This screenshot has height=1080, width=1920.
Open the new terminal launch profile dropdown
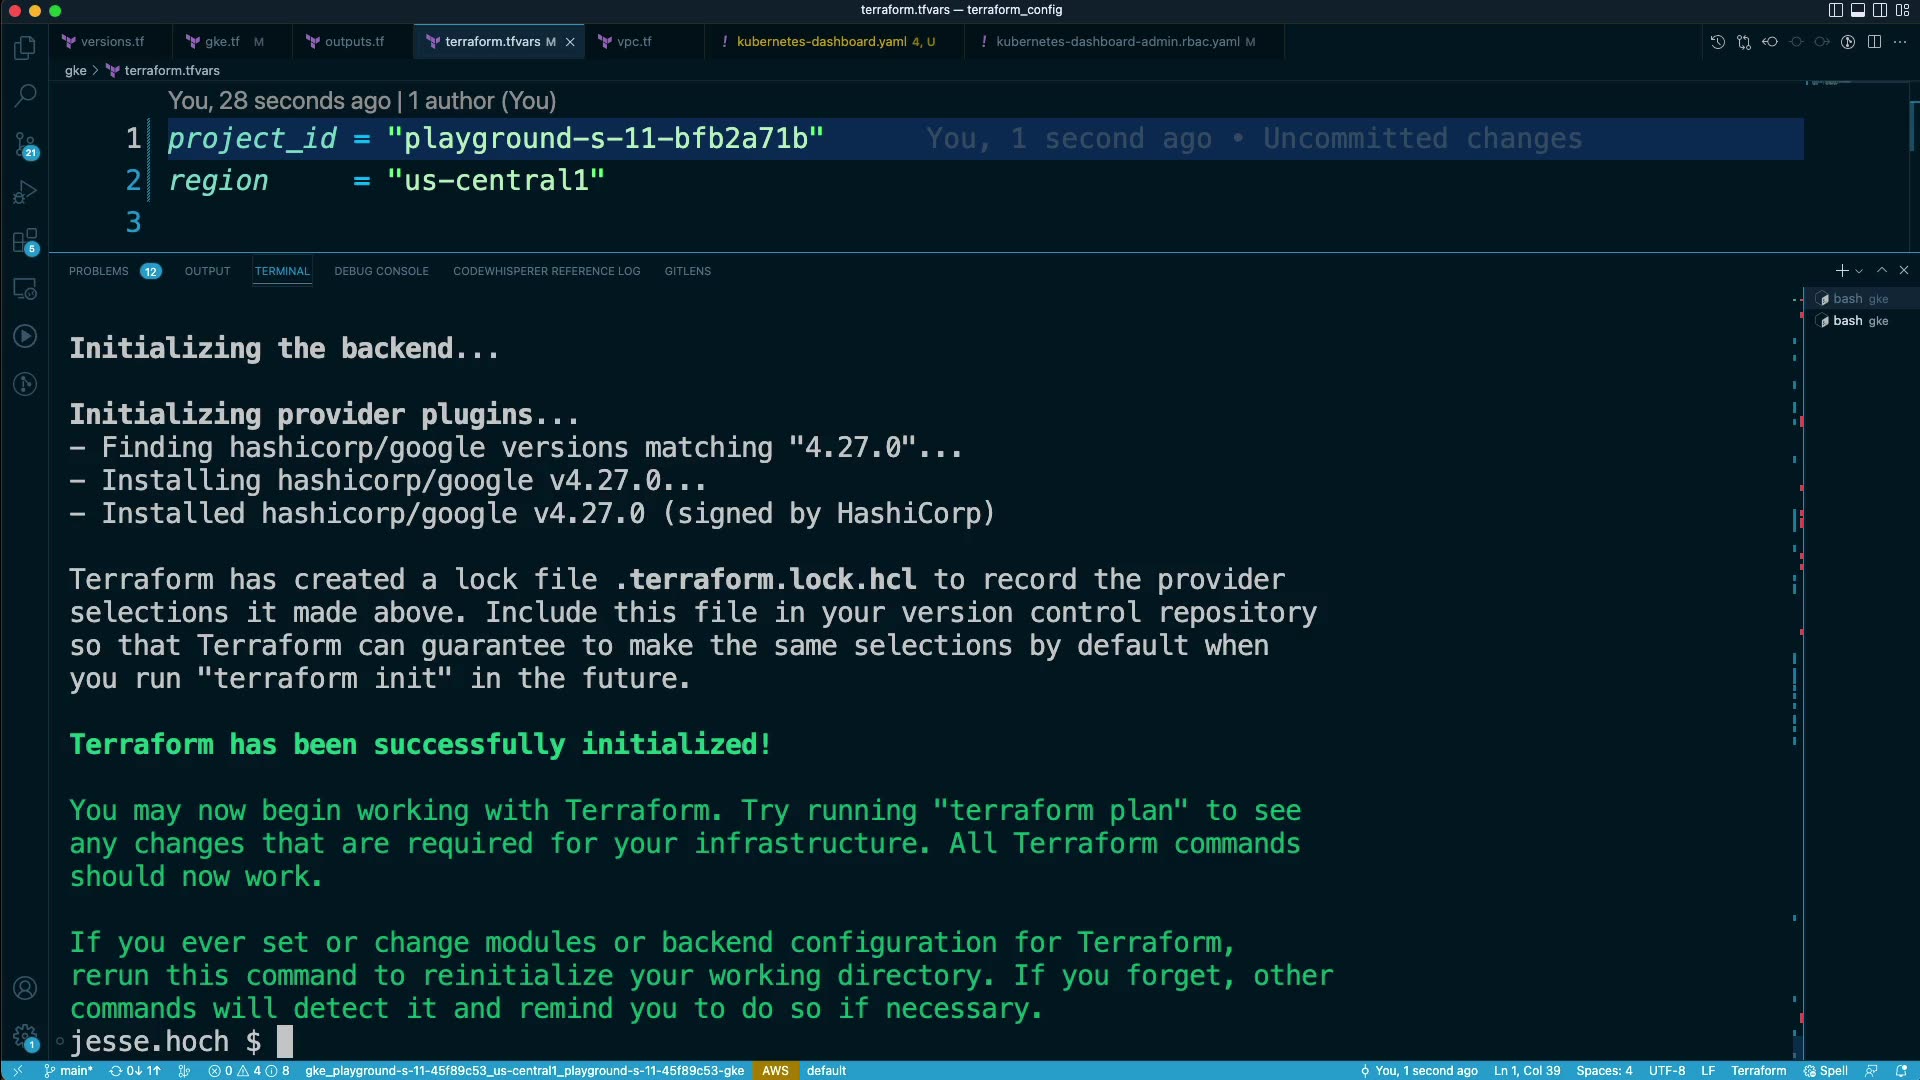click(x=1859, y=271)
